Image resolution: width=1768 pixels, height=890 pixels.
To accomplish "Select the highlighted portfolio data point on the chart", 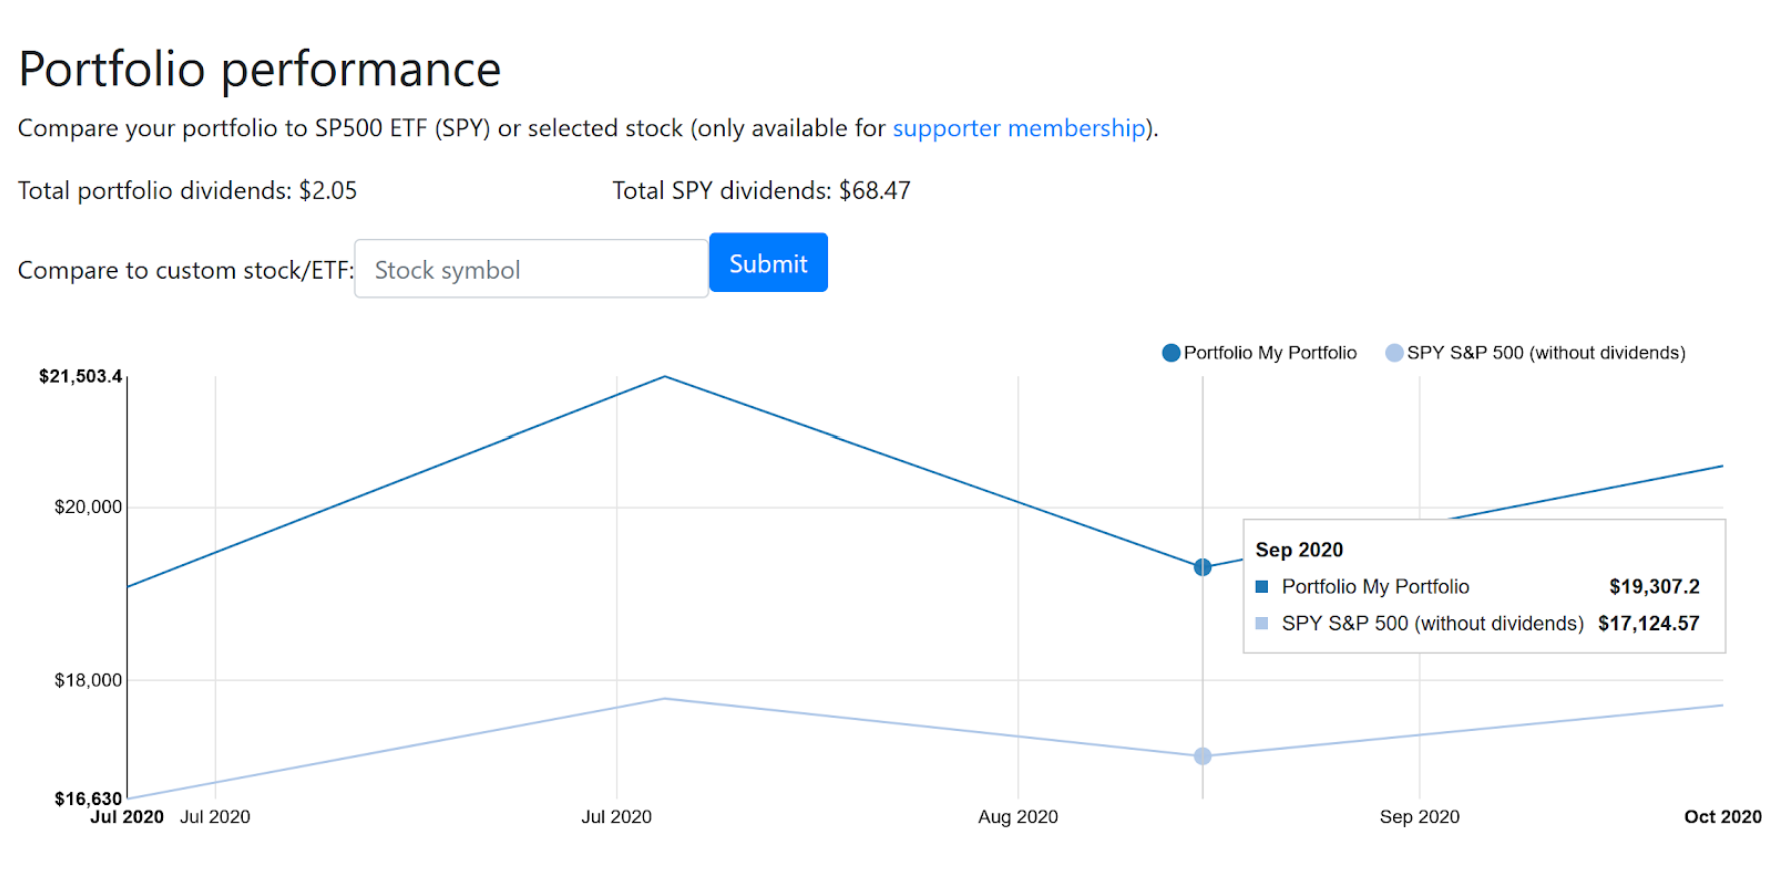I will pyautogui.click(x=1203, y=567).
